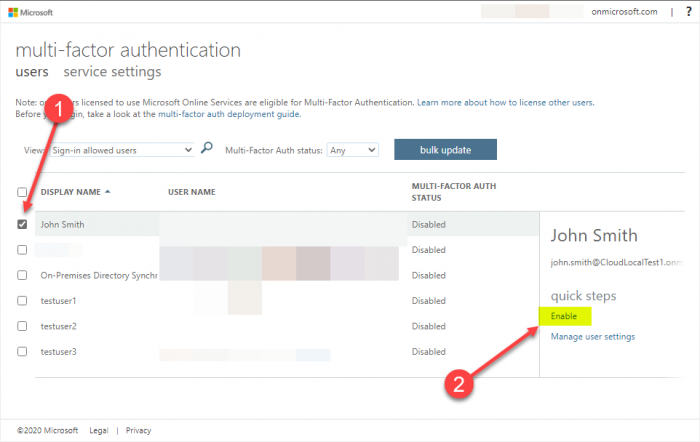Viewport: 700px width, 442px height.
Task: Open the Legal footer link
Action: click(x=99, y=430)
